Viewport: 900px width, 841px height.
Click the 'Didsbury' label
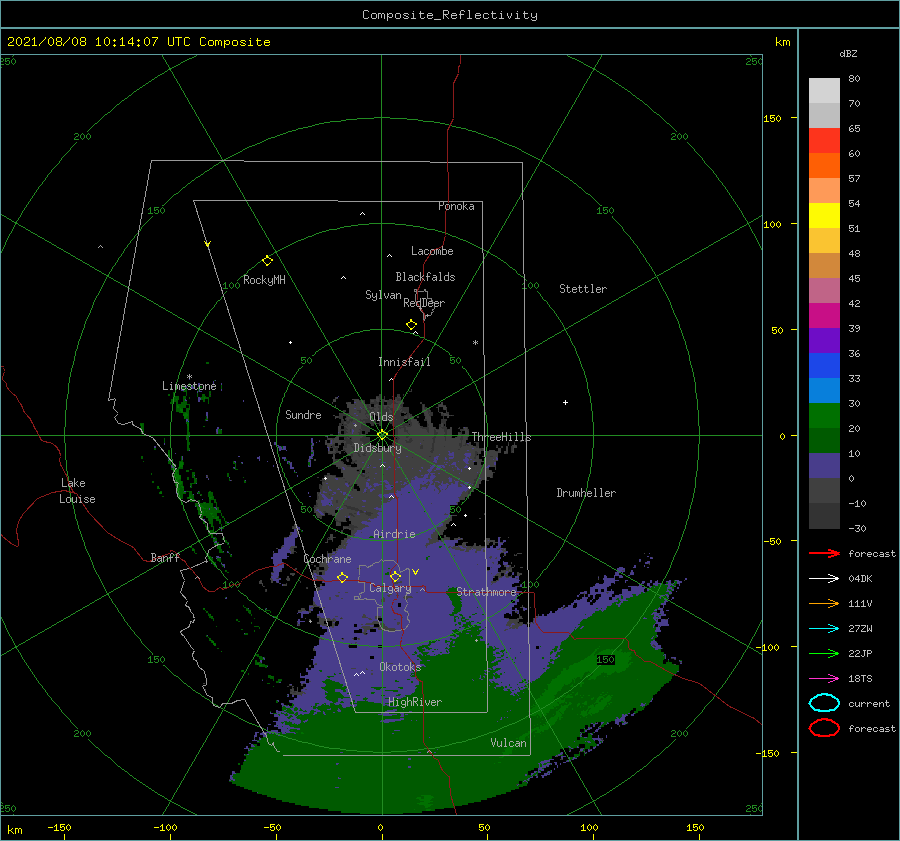378,448
